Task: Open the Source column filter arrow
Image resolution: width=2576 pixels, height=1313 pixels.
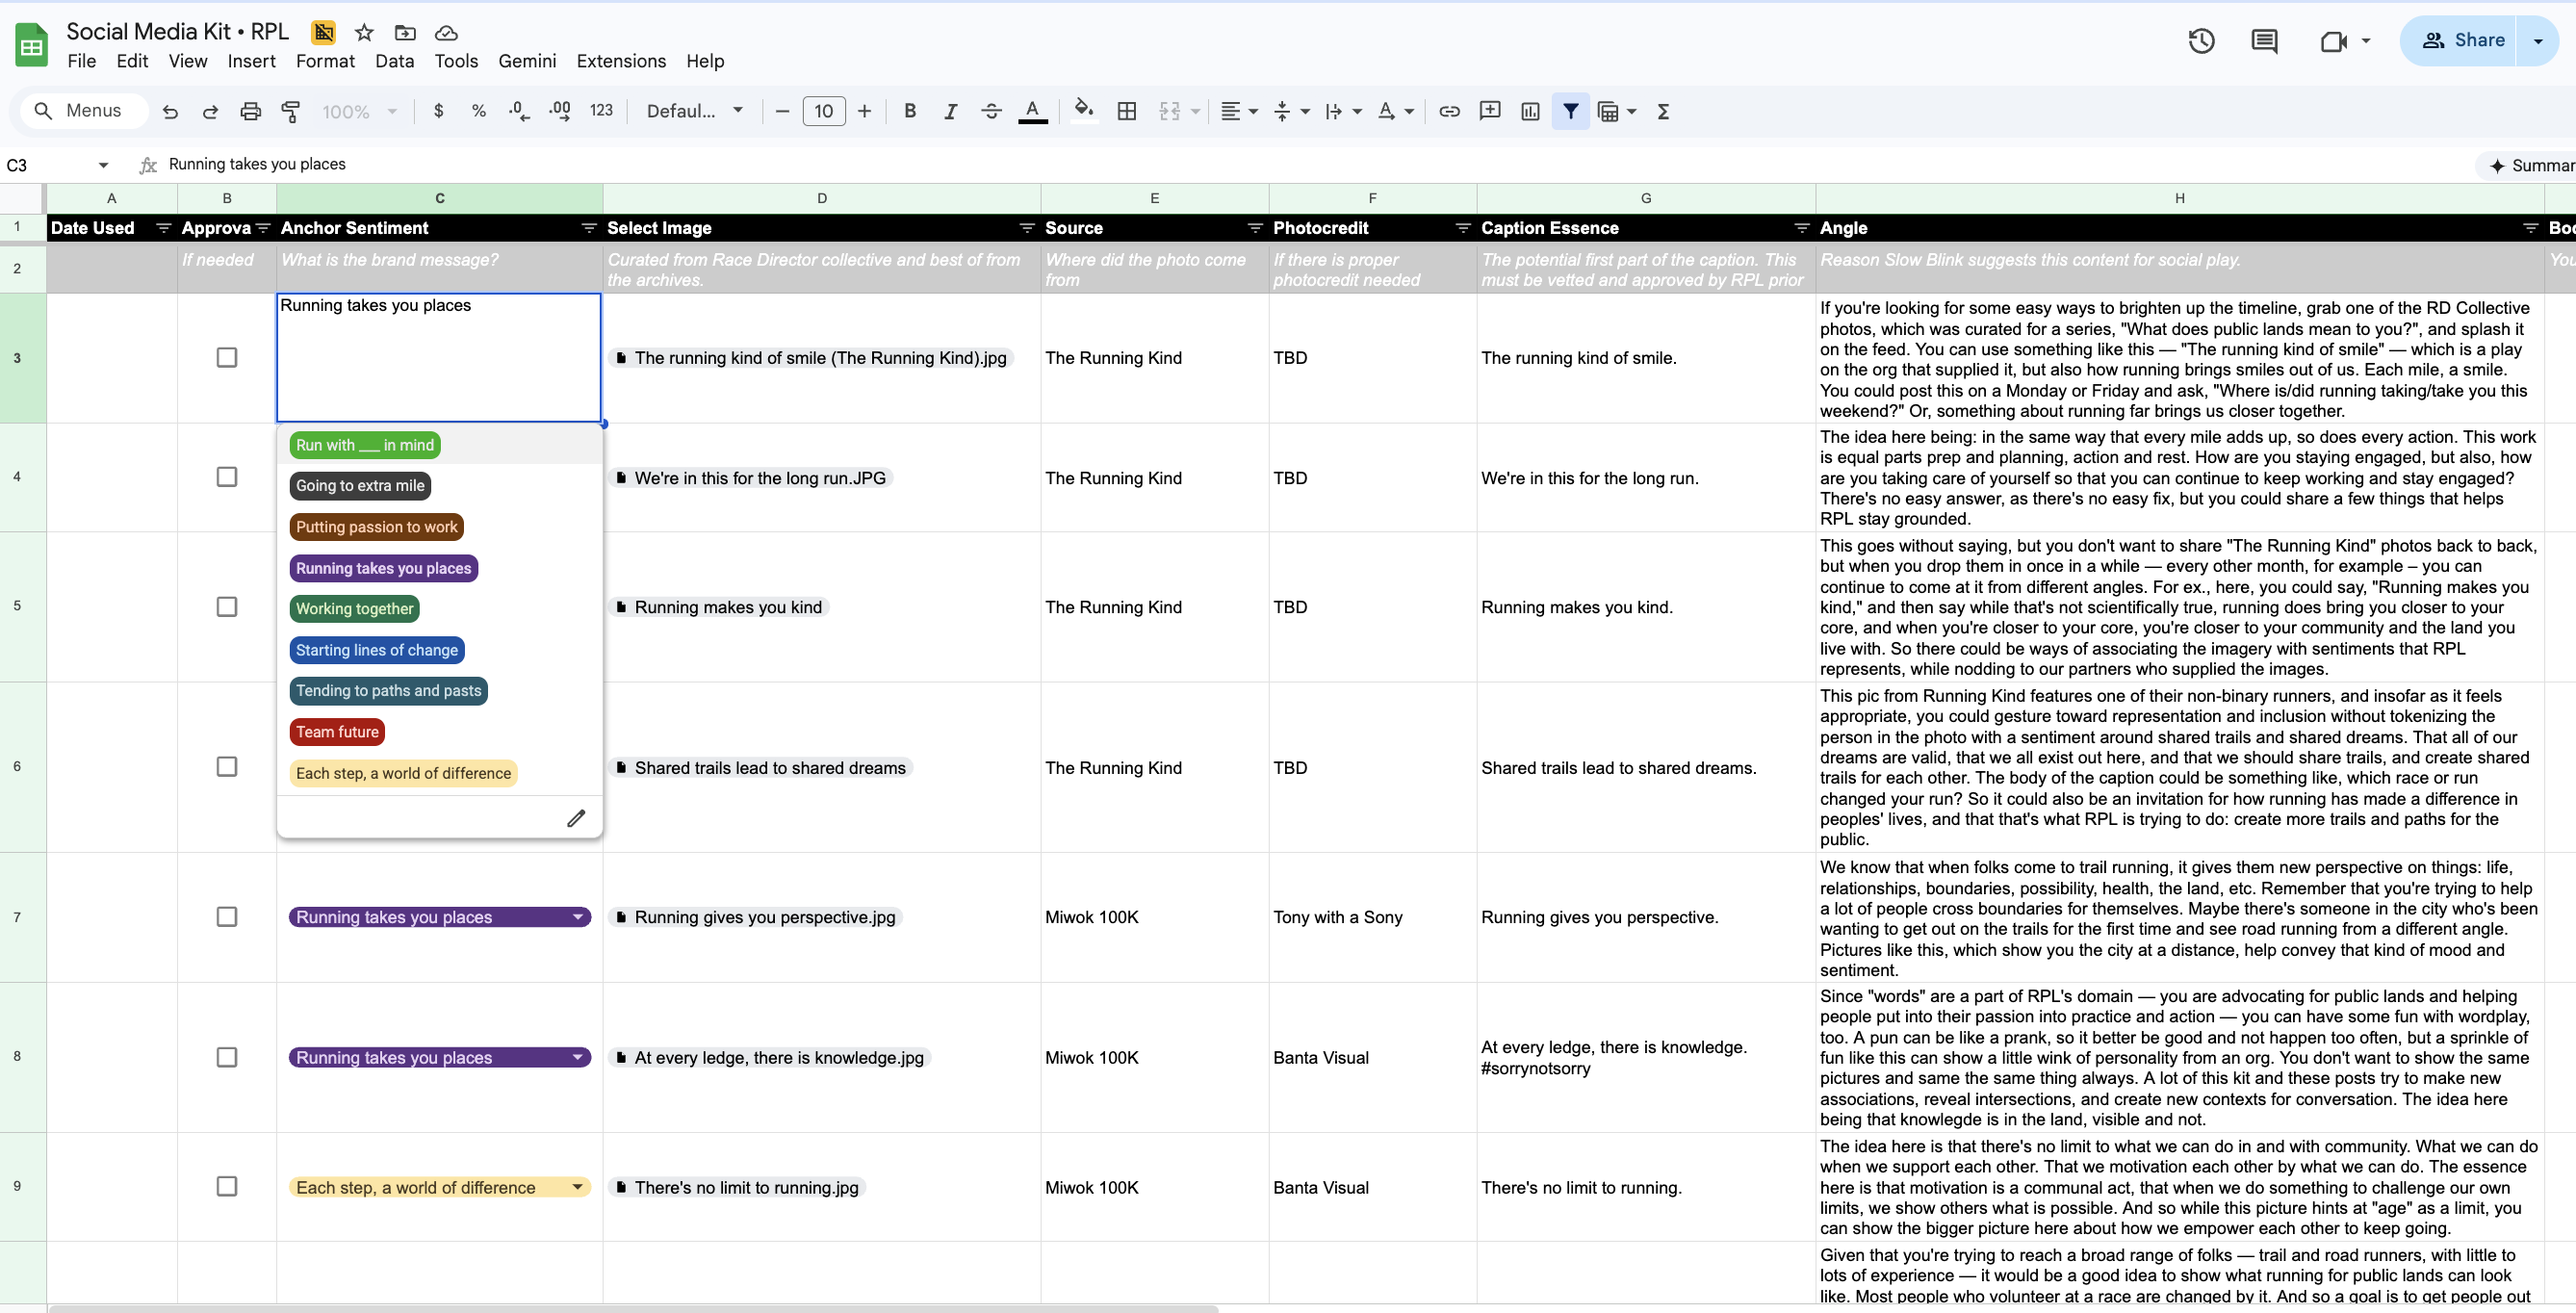Action: [x=1254, y=229]
